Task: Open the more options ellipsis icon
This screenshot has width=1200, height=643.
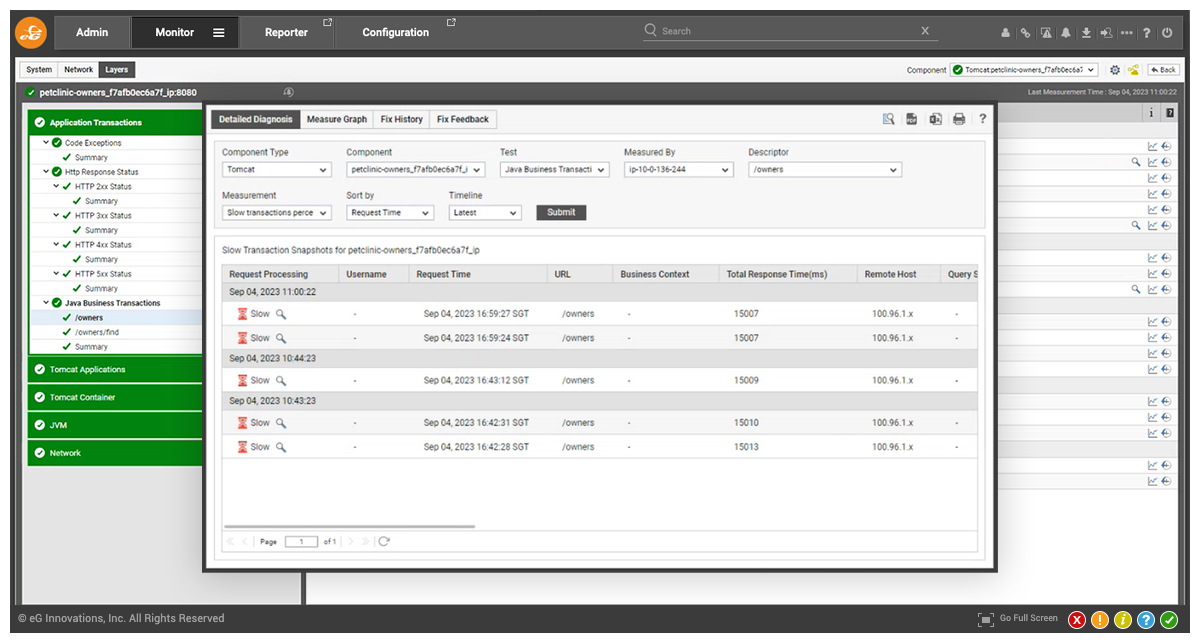Action: click(x=1127, y=33)
